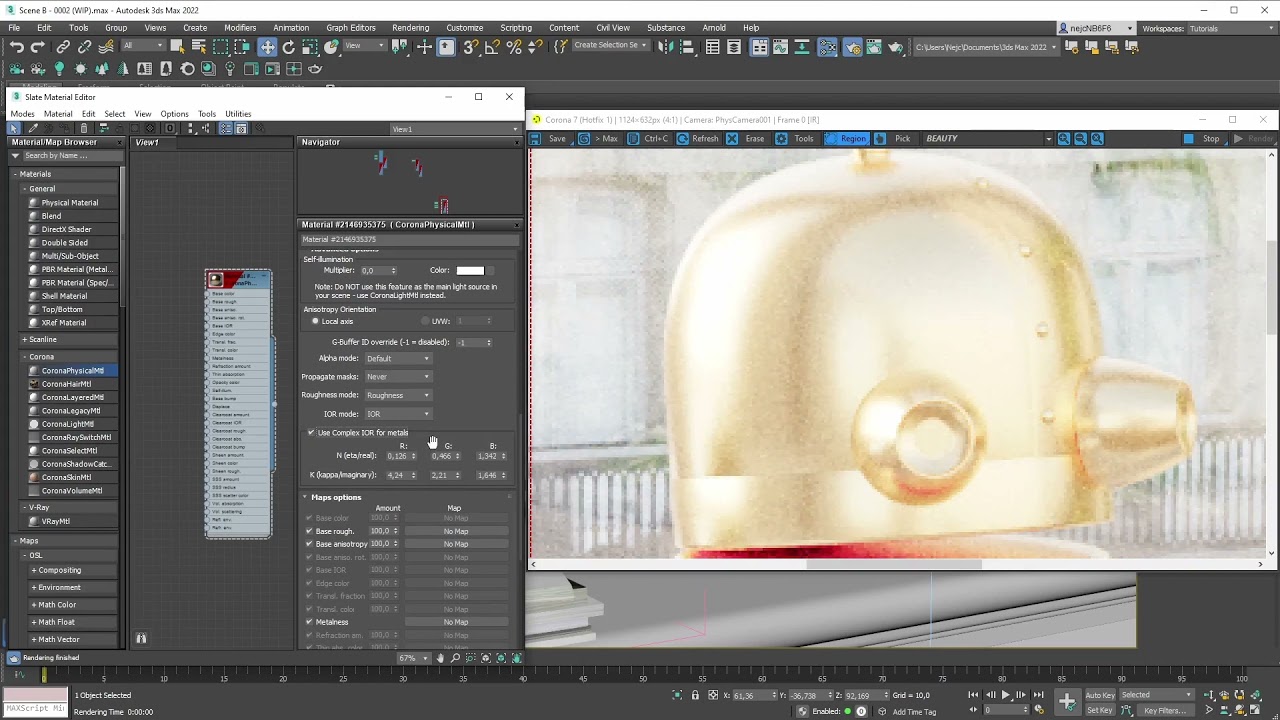Viewport: 1280px width, 720px height.
Task: Open the IOR mode dropdown
Action: pos(398,414)
